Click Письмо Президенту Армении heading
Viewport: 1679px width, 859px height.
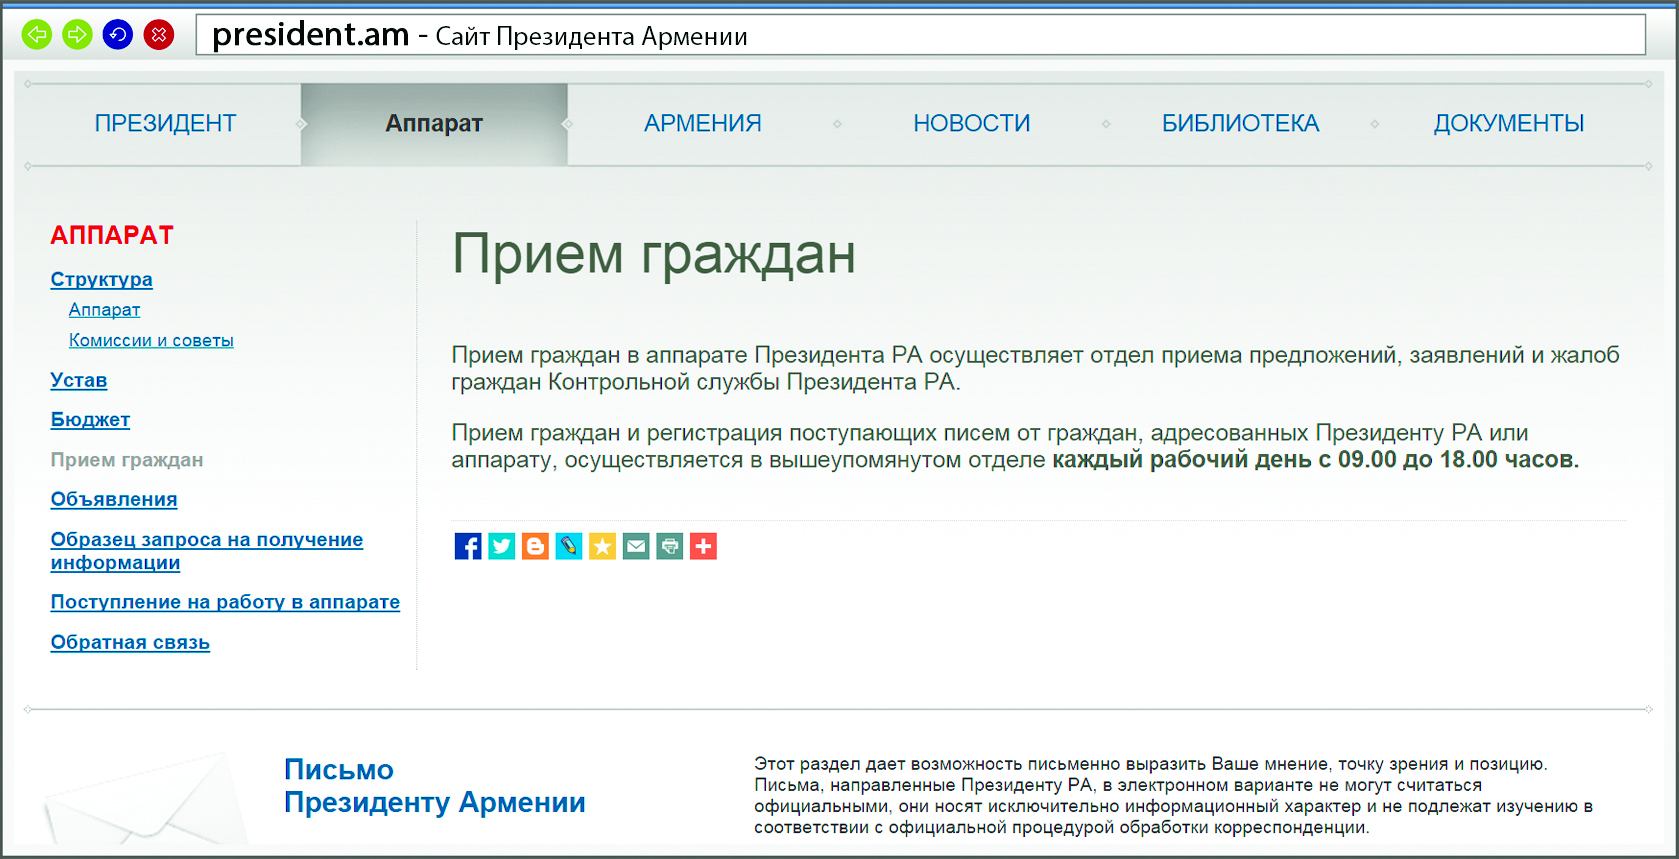point(435,786)
